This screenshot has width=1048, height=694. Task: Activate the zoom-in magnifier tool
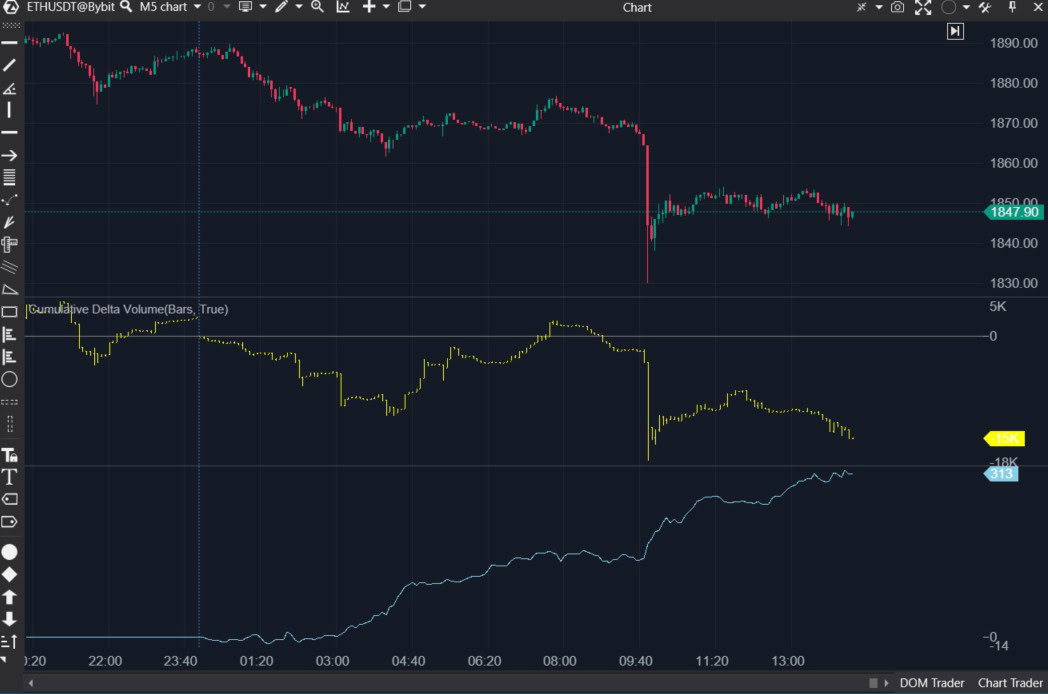click(x=316, y=8)
